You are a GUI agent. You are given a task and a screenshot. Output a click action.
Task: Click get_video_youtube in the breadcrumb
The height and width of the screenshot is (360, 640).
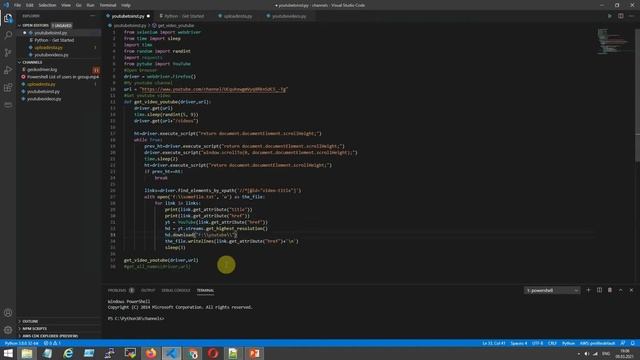(176, 25)
